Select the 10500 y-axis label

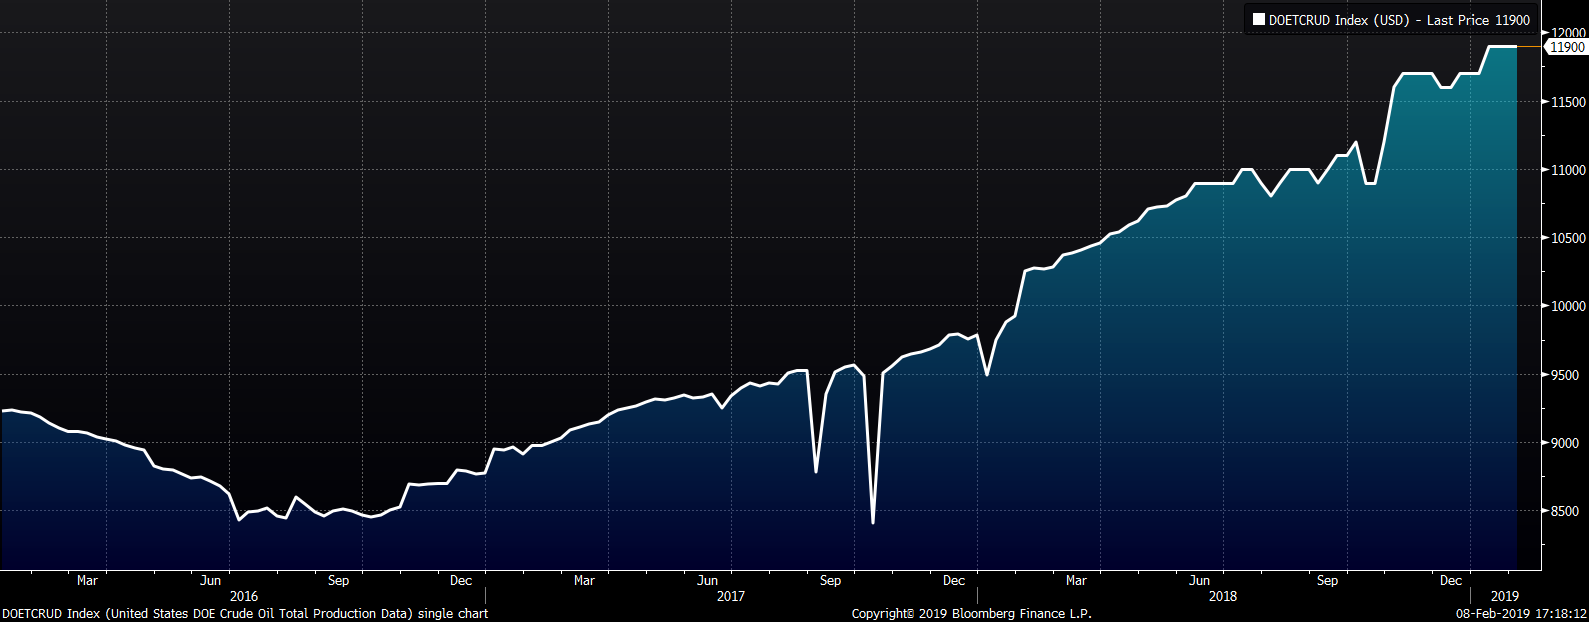pos(1567,238)
